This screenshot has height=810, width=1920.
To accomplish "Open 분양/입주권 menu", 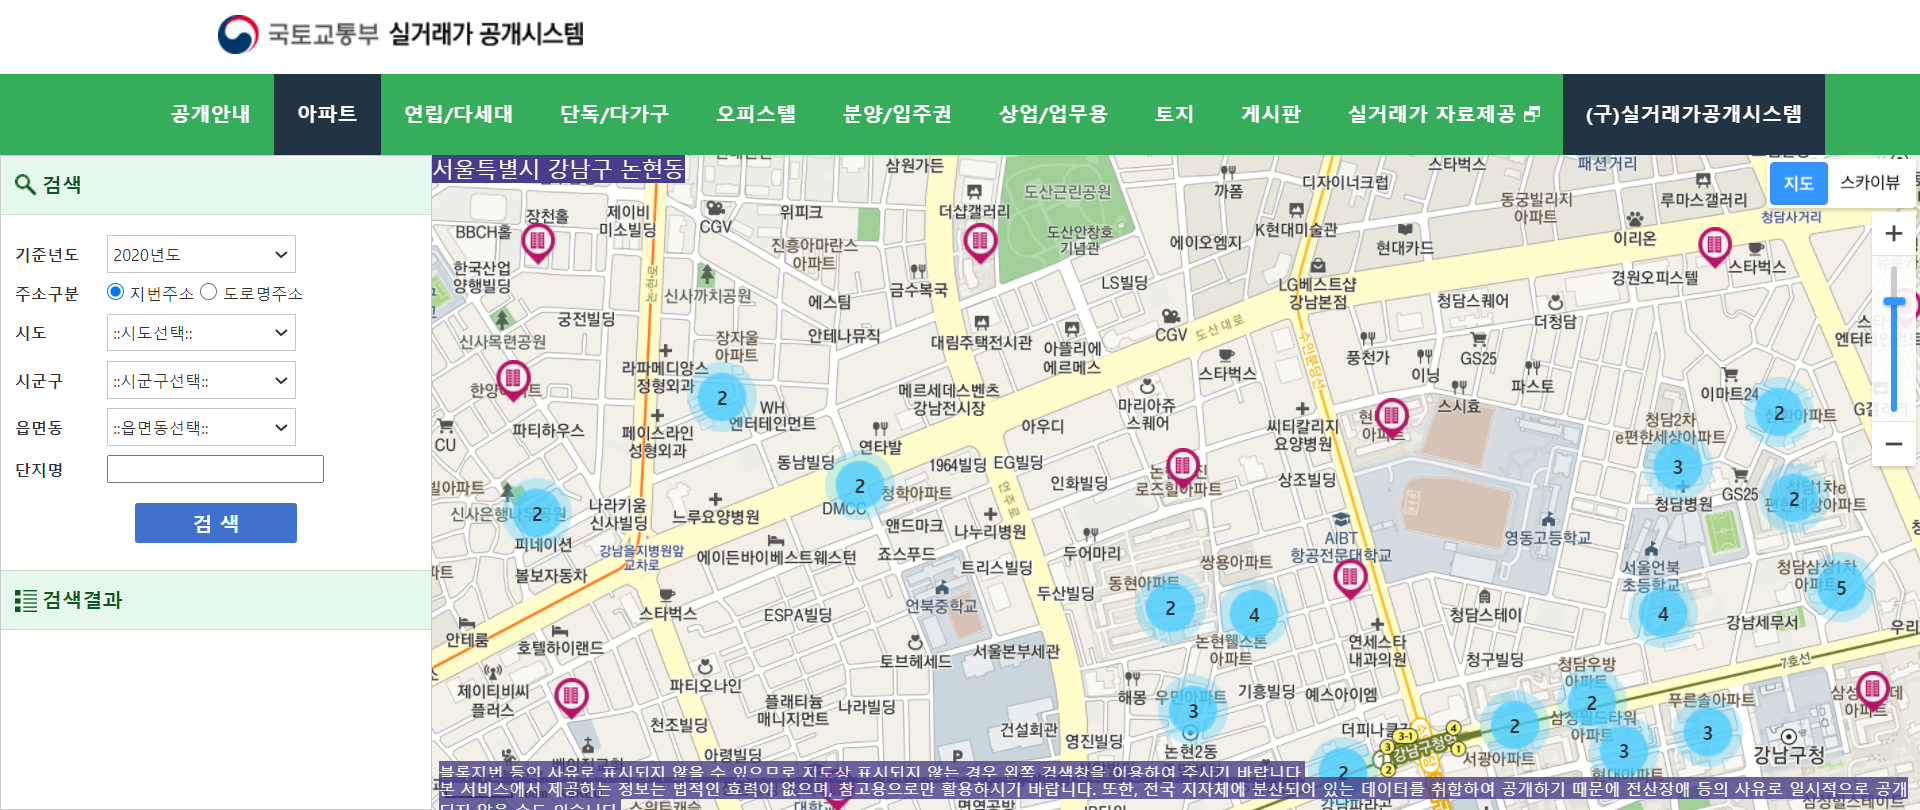I will [897, 114].
